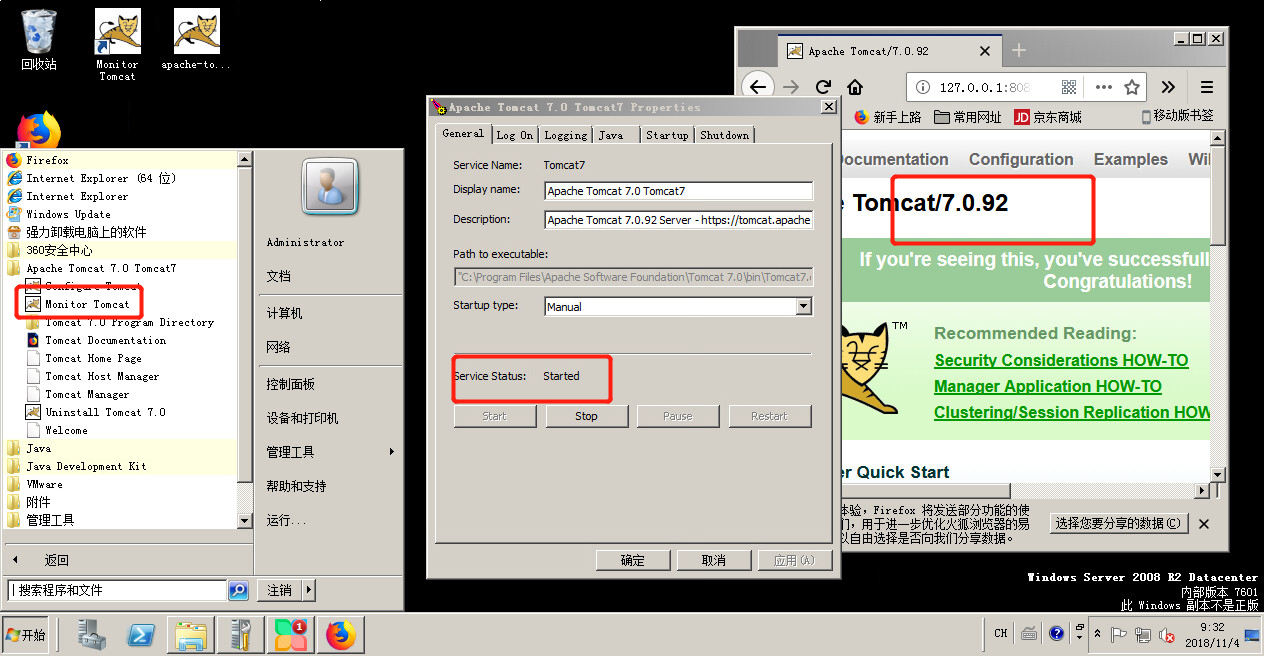Open the 京东商城 bookmark
The width and height of the screenshot is (1264, 656).
click(x=1048, y=117)
